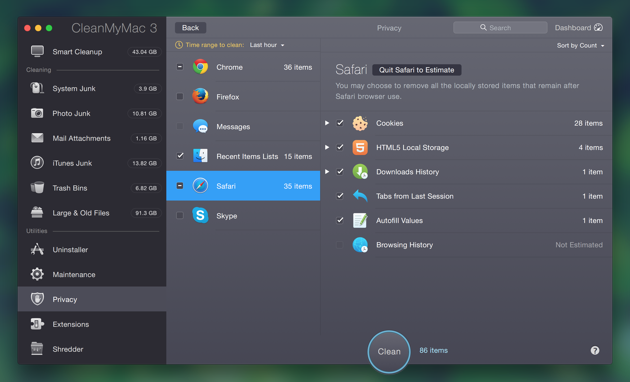Uncheck the Recent Items Lists checkbox

180,155
